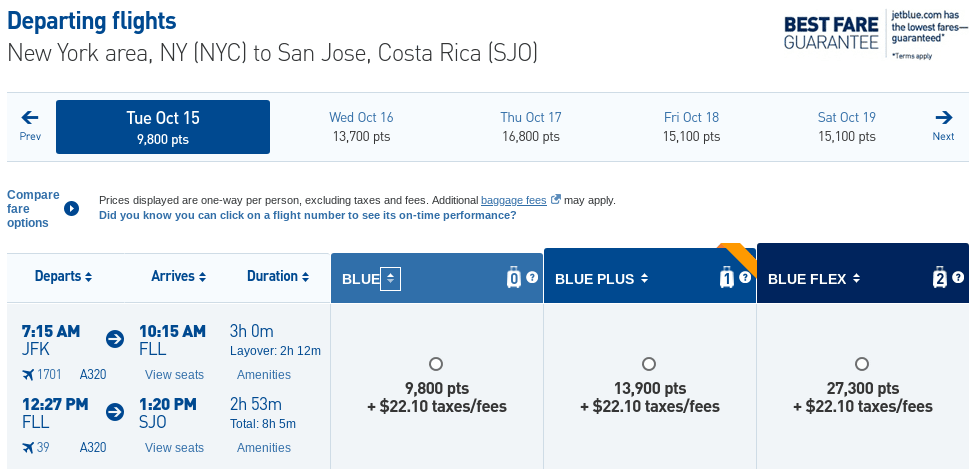Click the Blue Plus help question mark
This screenshot has width=973, height=469.
[x=745, y=277]
